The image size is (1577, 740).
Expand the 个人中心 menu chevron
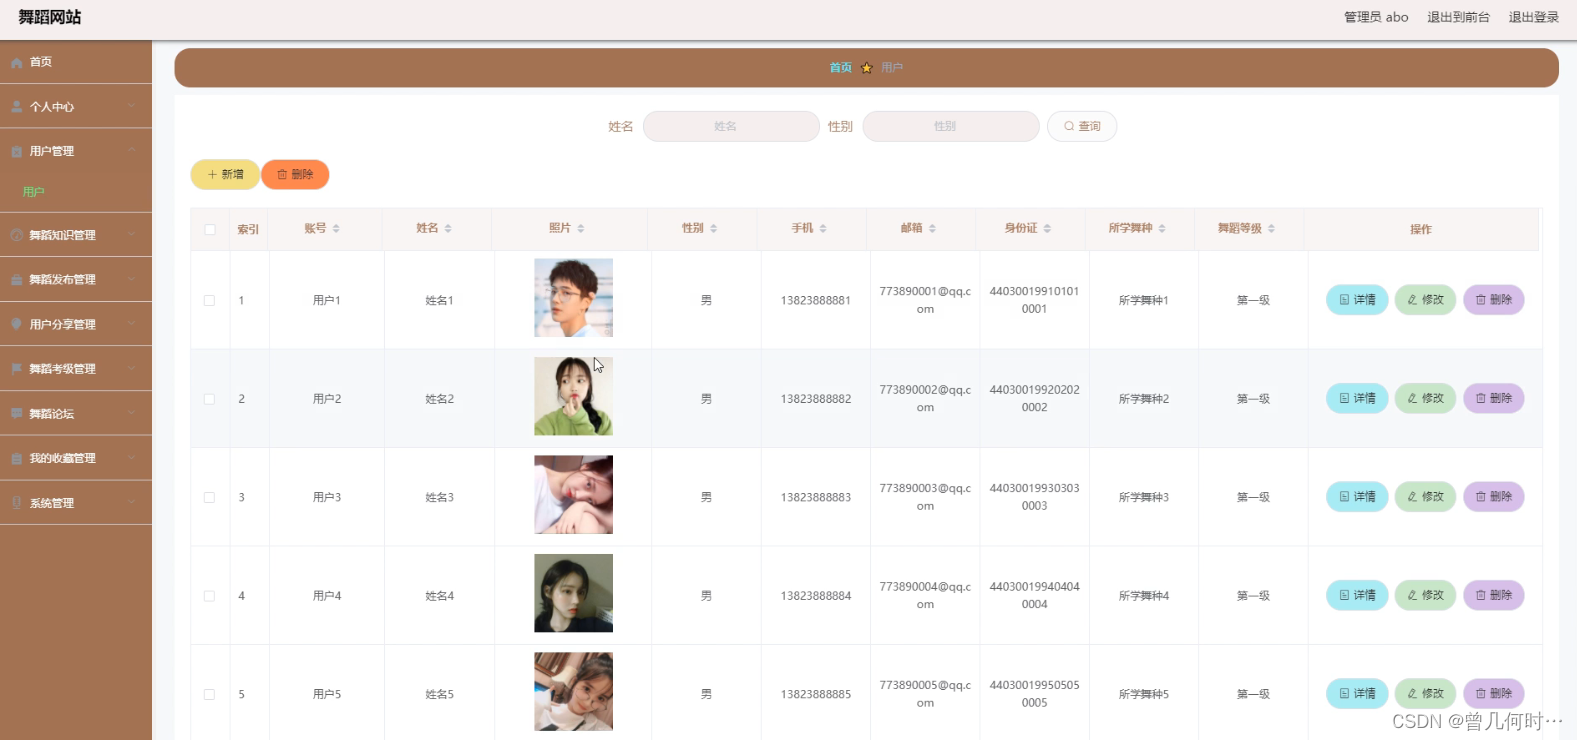[x=132, y=106]
